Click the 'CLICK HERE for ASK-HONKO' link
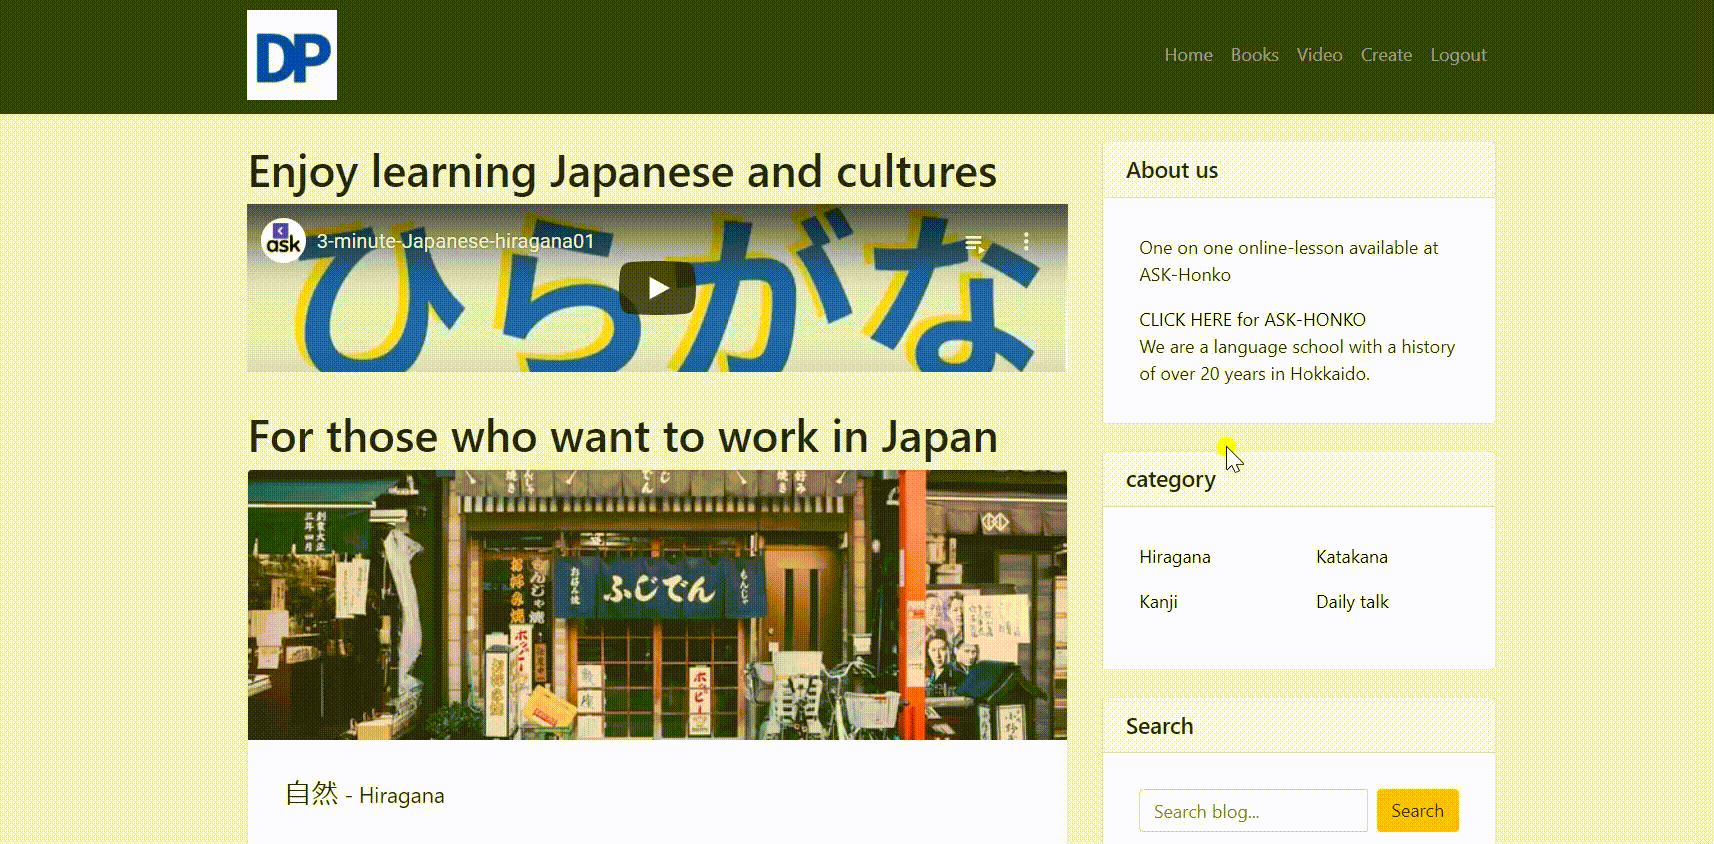Image resolution: width=1714 pixels, height=844 pixels. pyautogui.click(x=1252, y=320)
